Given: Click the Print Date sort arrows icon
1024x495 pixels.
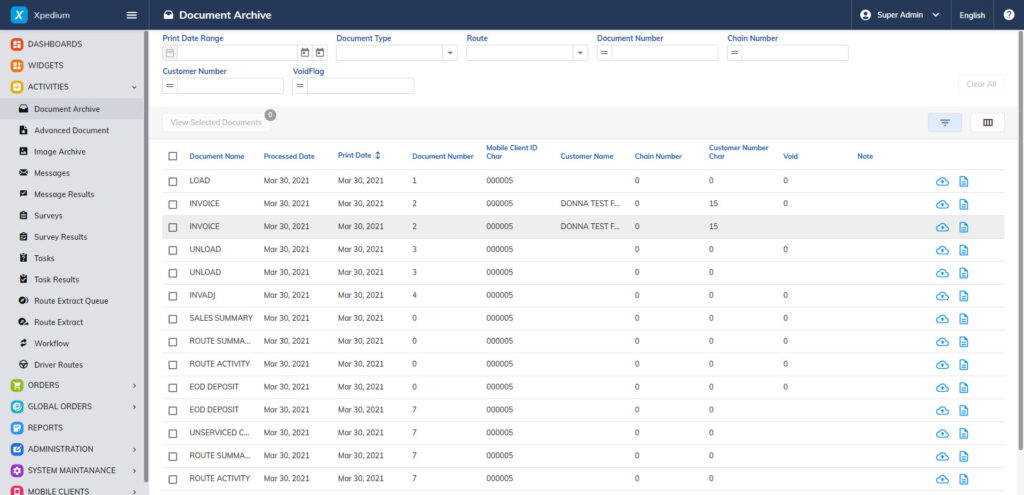Looking at the screenshot, I should coord(377,156).
